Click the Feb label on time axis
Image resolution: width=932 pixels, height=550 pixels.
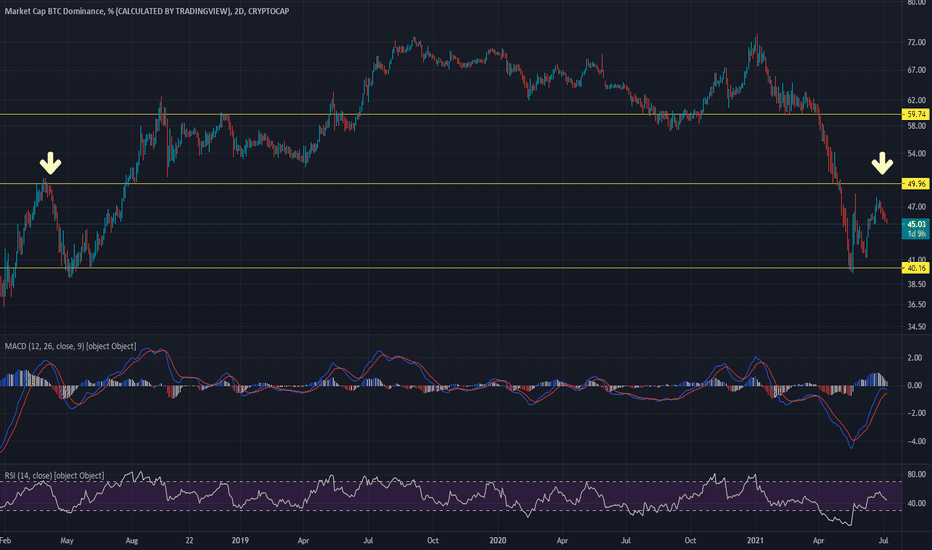click(x=5, y=540)
